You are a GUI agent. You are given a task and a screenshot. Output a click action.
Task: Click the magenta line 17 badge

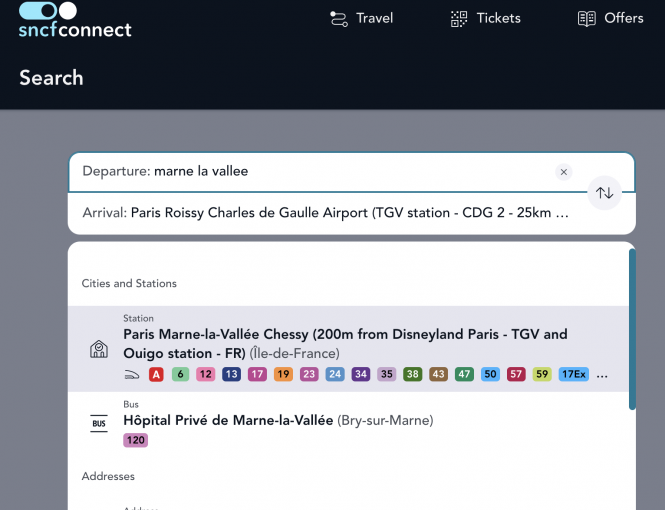[x=257, y=374]
